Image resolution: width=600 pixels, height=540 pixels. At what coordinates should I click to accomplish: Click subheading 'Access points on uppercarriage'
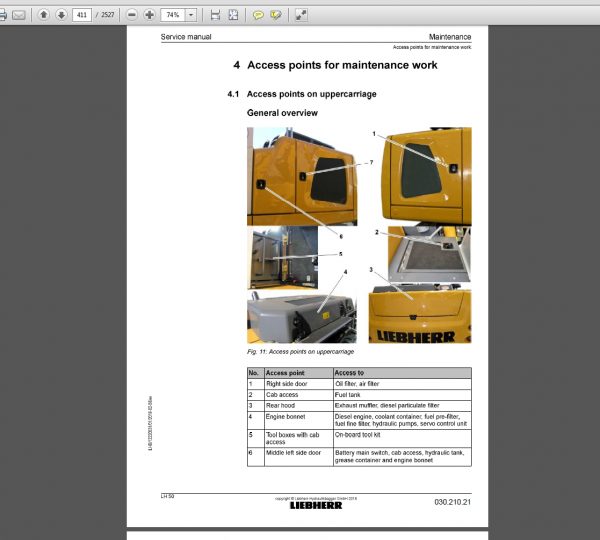click(x=311, y=94)
